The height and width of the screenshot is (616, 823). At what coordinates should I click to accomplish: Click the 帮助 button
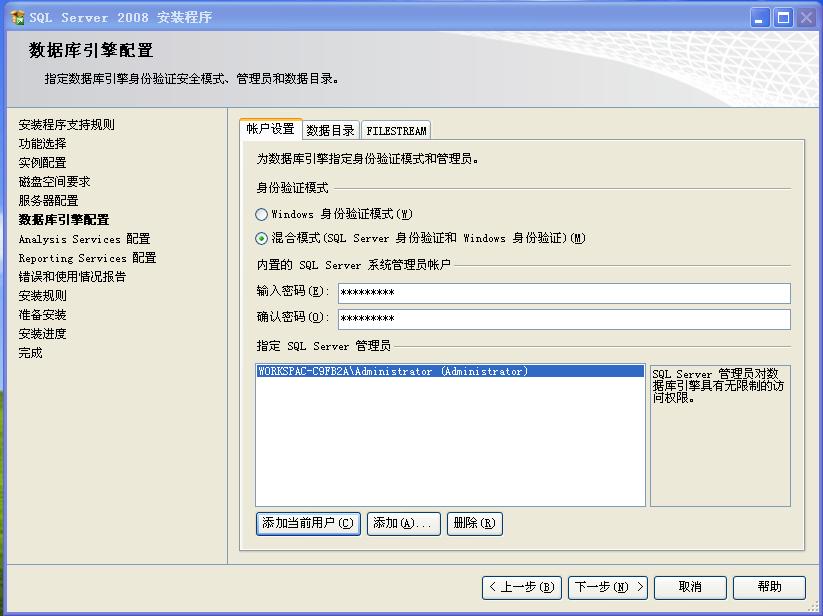tap(768, 587)
